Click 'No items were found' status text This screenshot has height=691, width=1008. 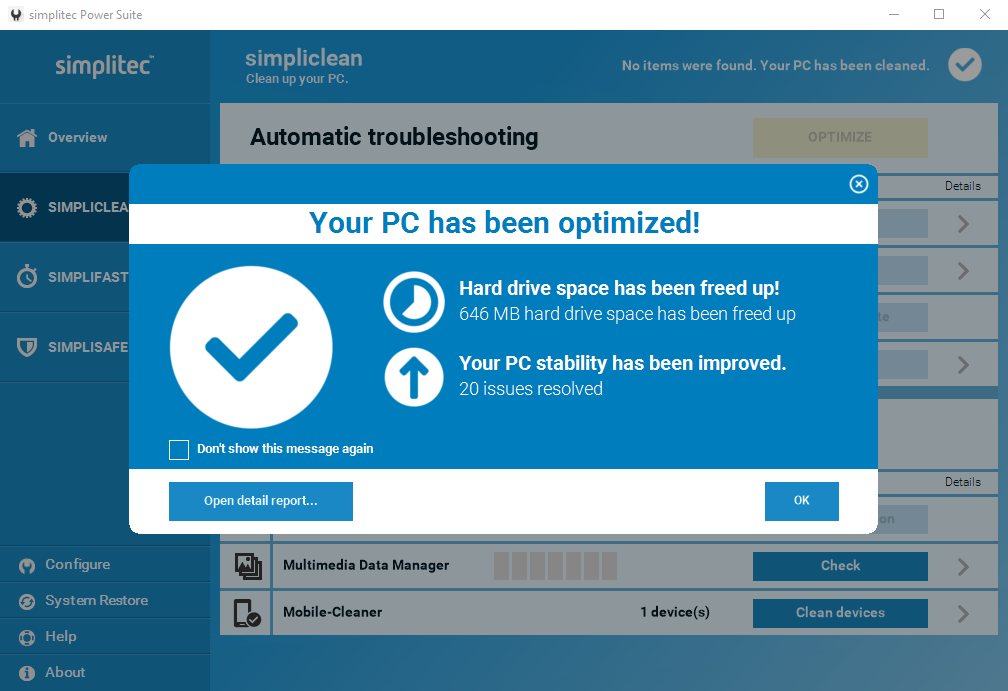tap(775, 66)
